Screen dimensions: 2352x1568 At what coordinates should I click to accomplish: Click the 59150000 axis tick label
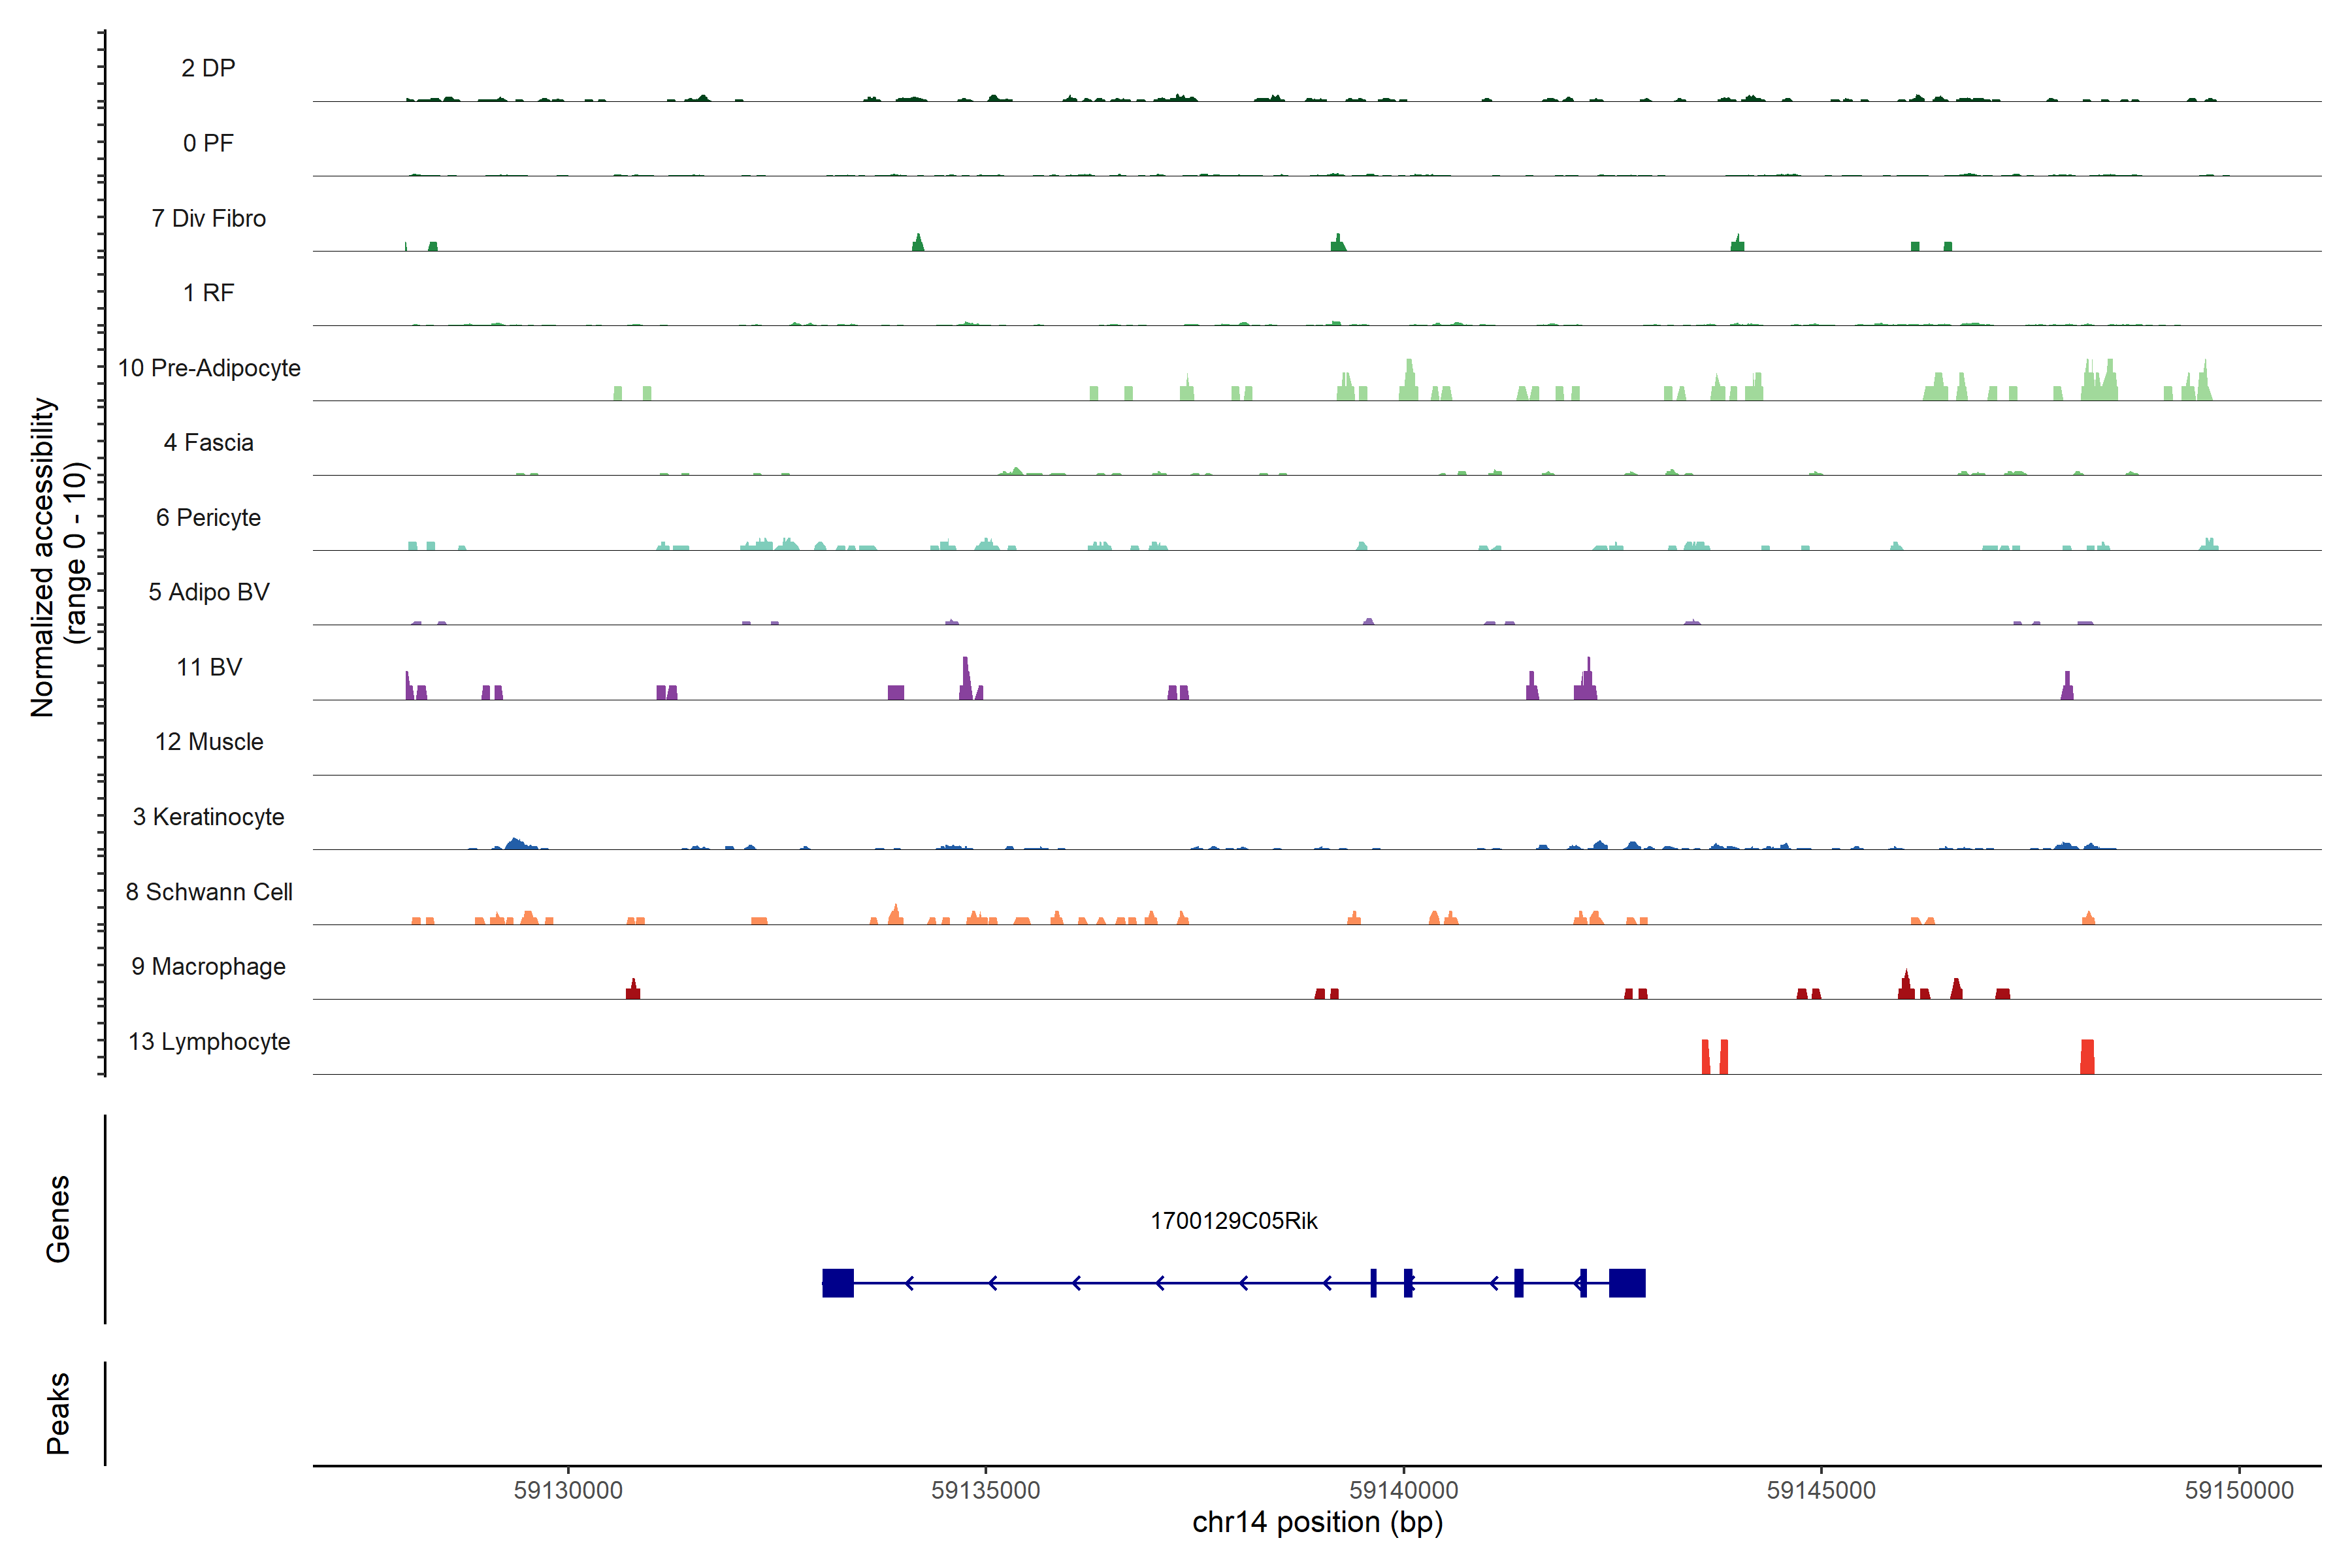2238,1490
